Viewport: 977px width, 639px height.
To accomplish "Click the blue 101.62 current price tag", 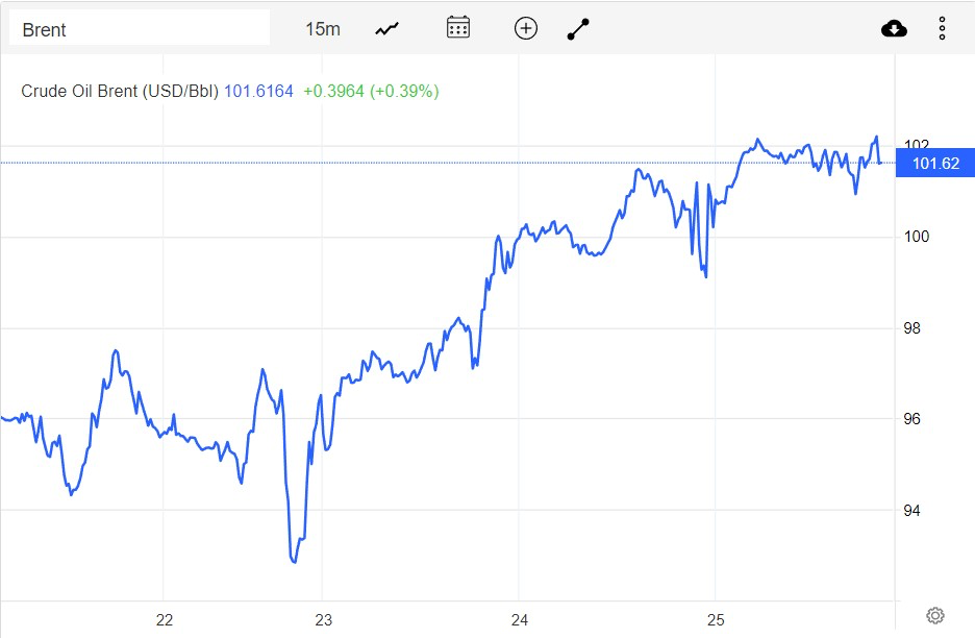I will [935, 164].
